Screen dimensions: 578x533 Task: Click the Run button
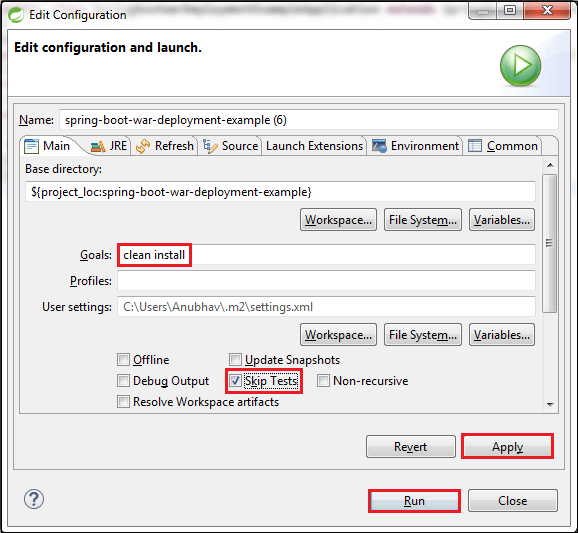pos(414,501)
